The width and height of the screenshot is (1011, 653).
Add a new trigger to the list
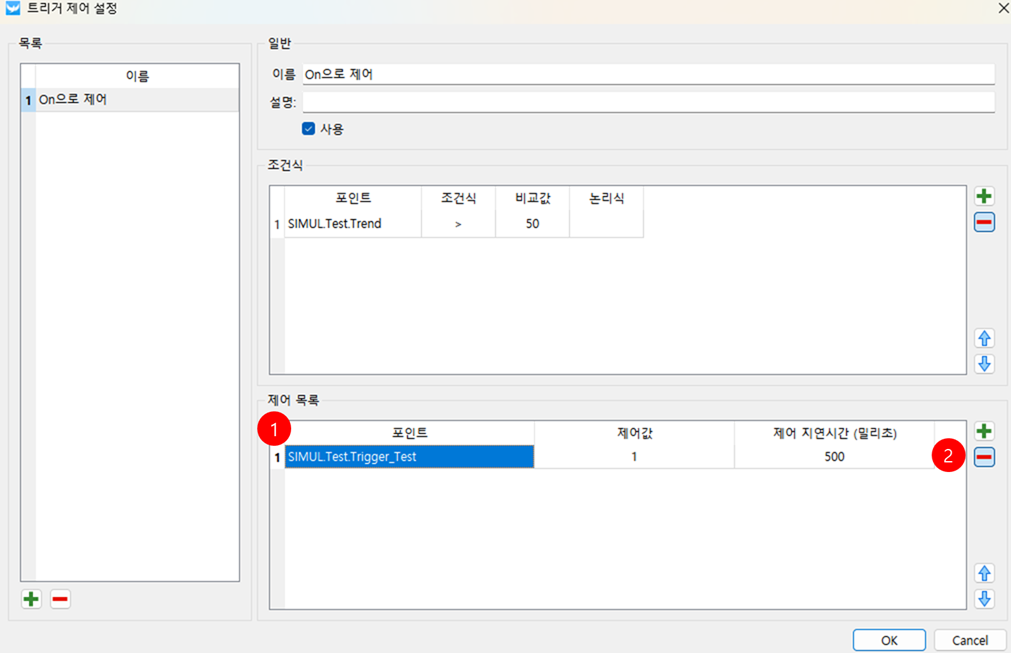pyautogui.click(x=31, y=599)
